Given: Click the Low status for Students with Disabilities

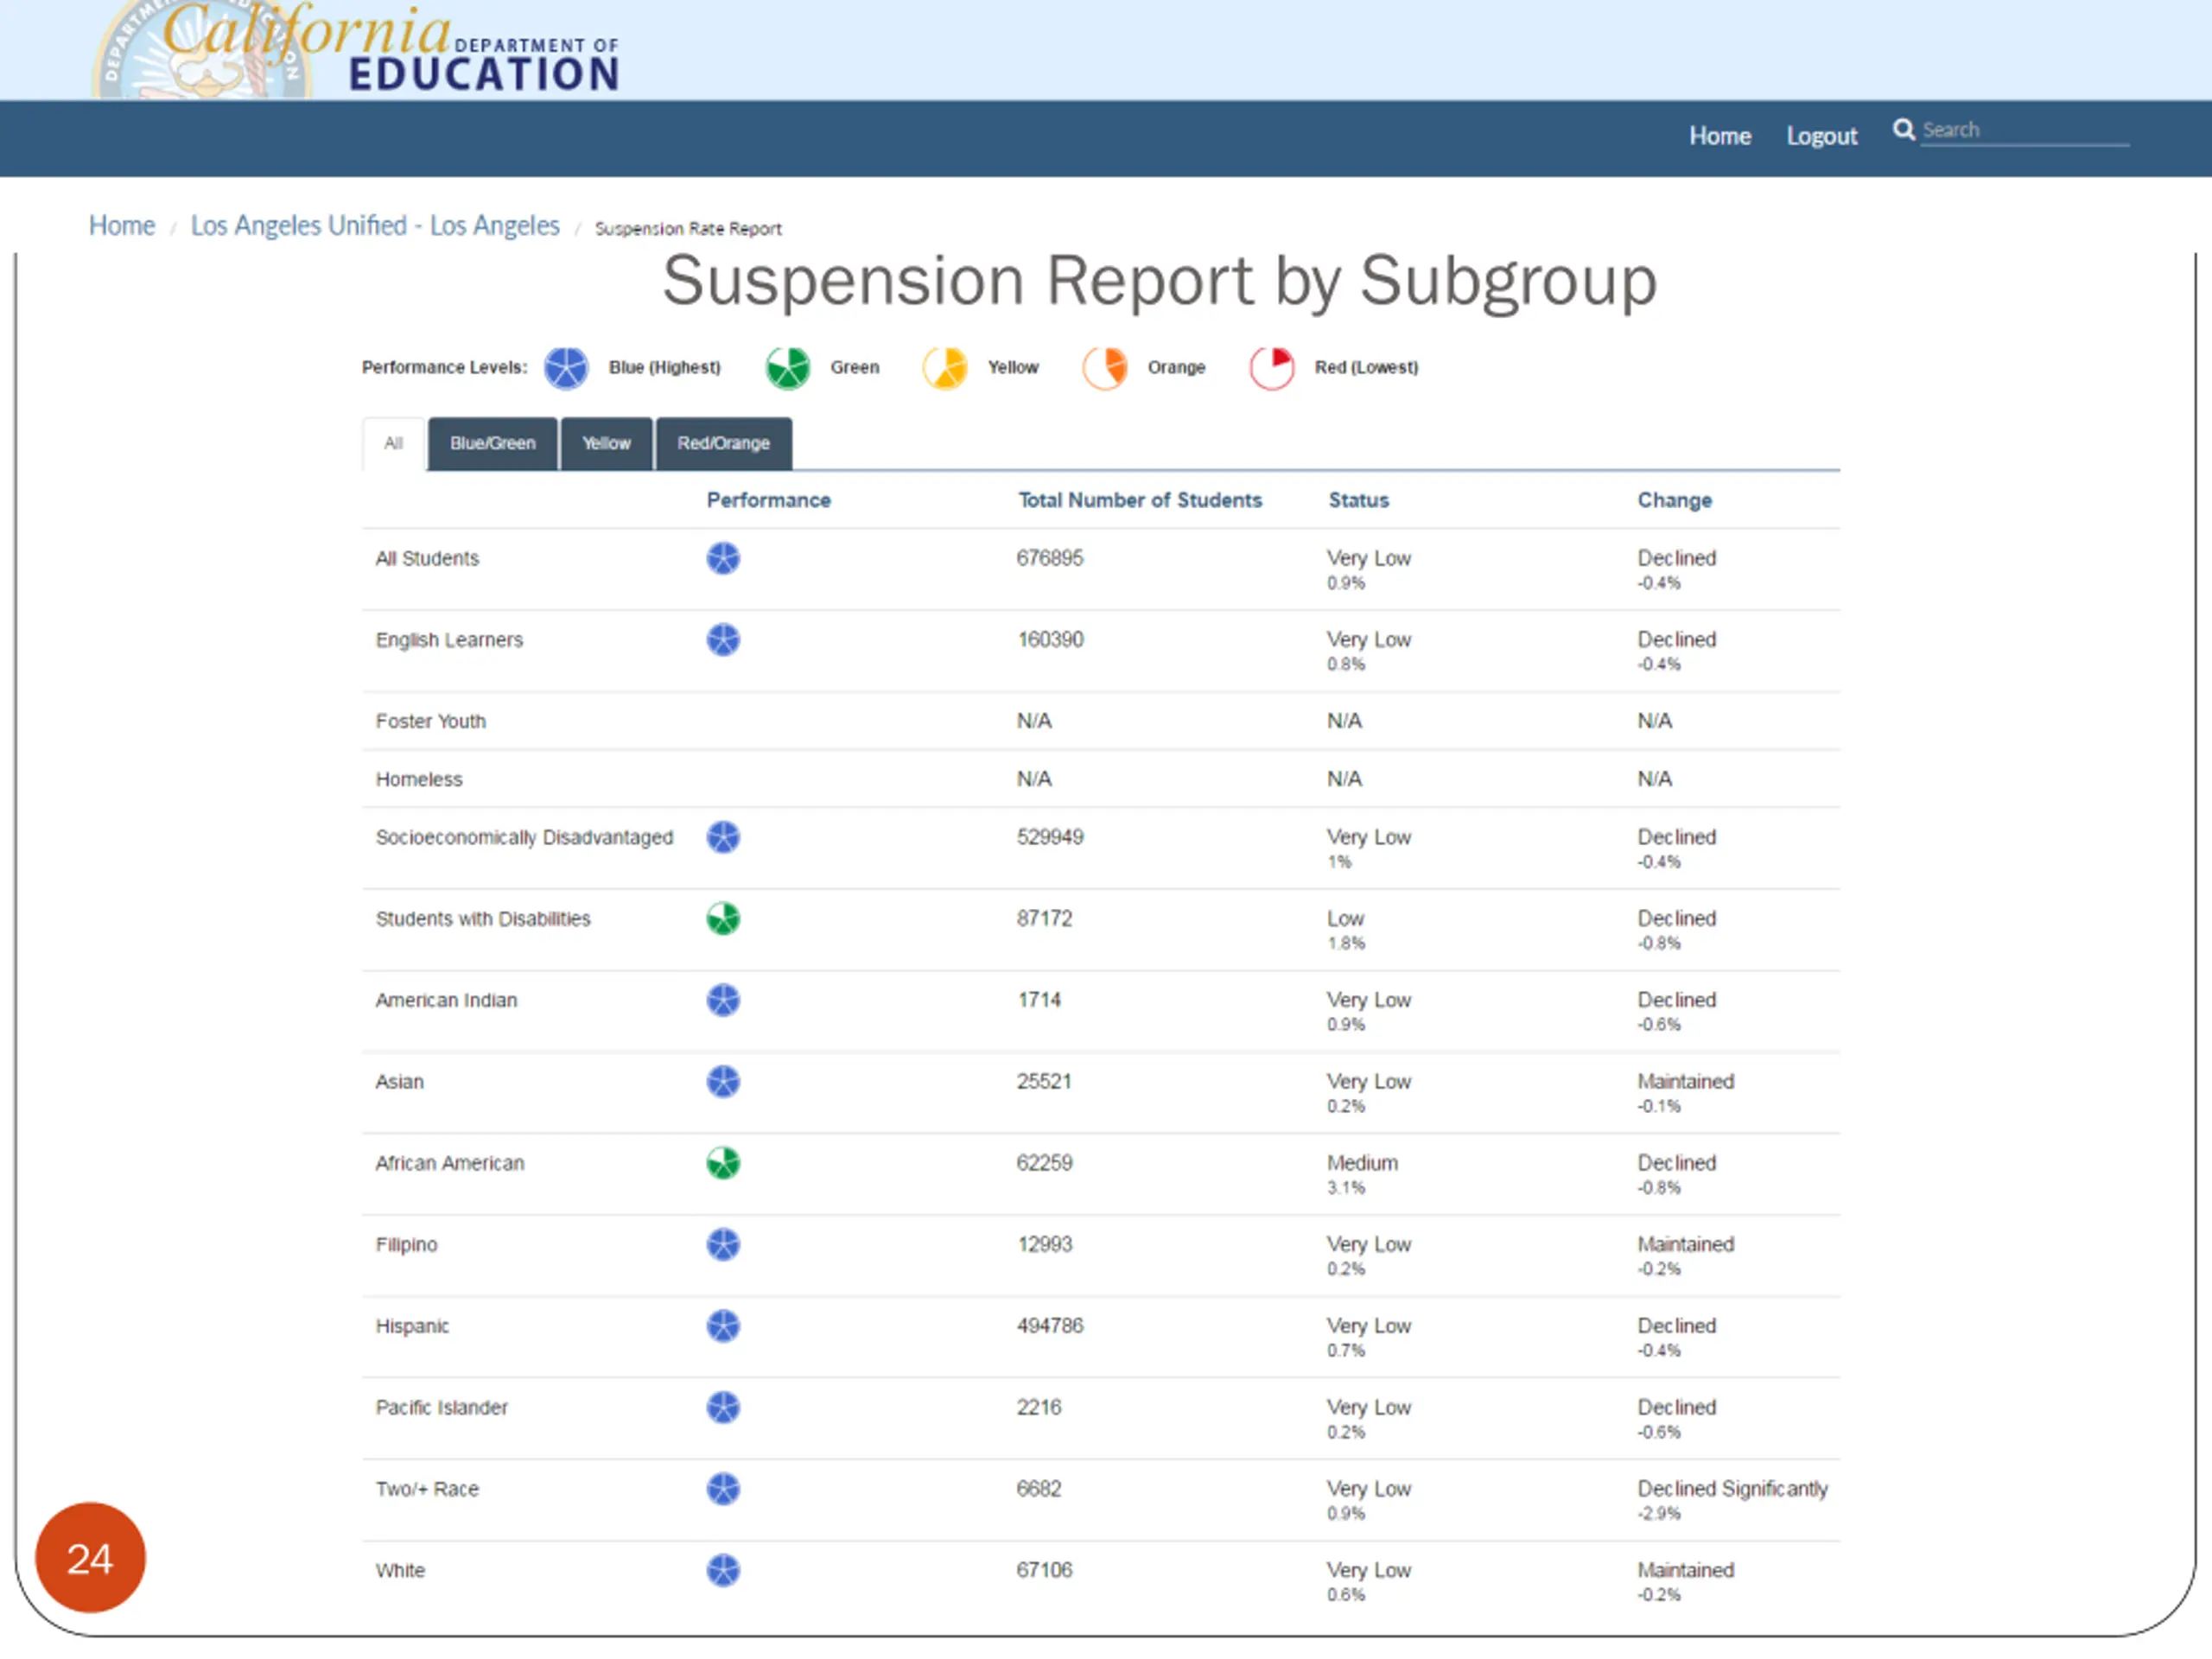Looking at the screenshot, I should click(x=1345, y=918).
